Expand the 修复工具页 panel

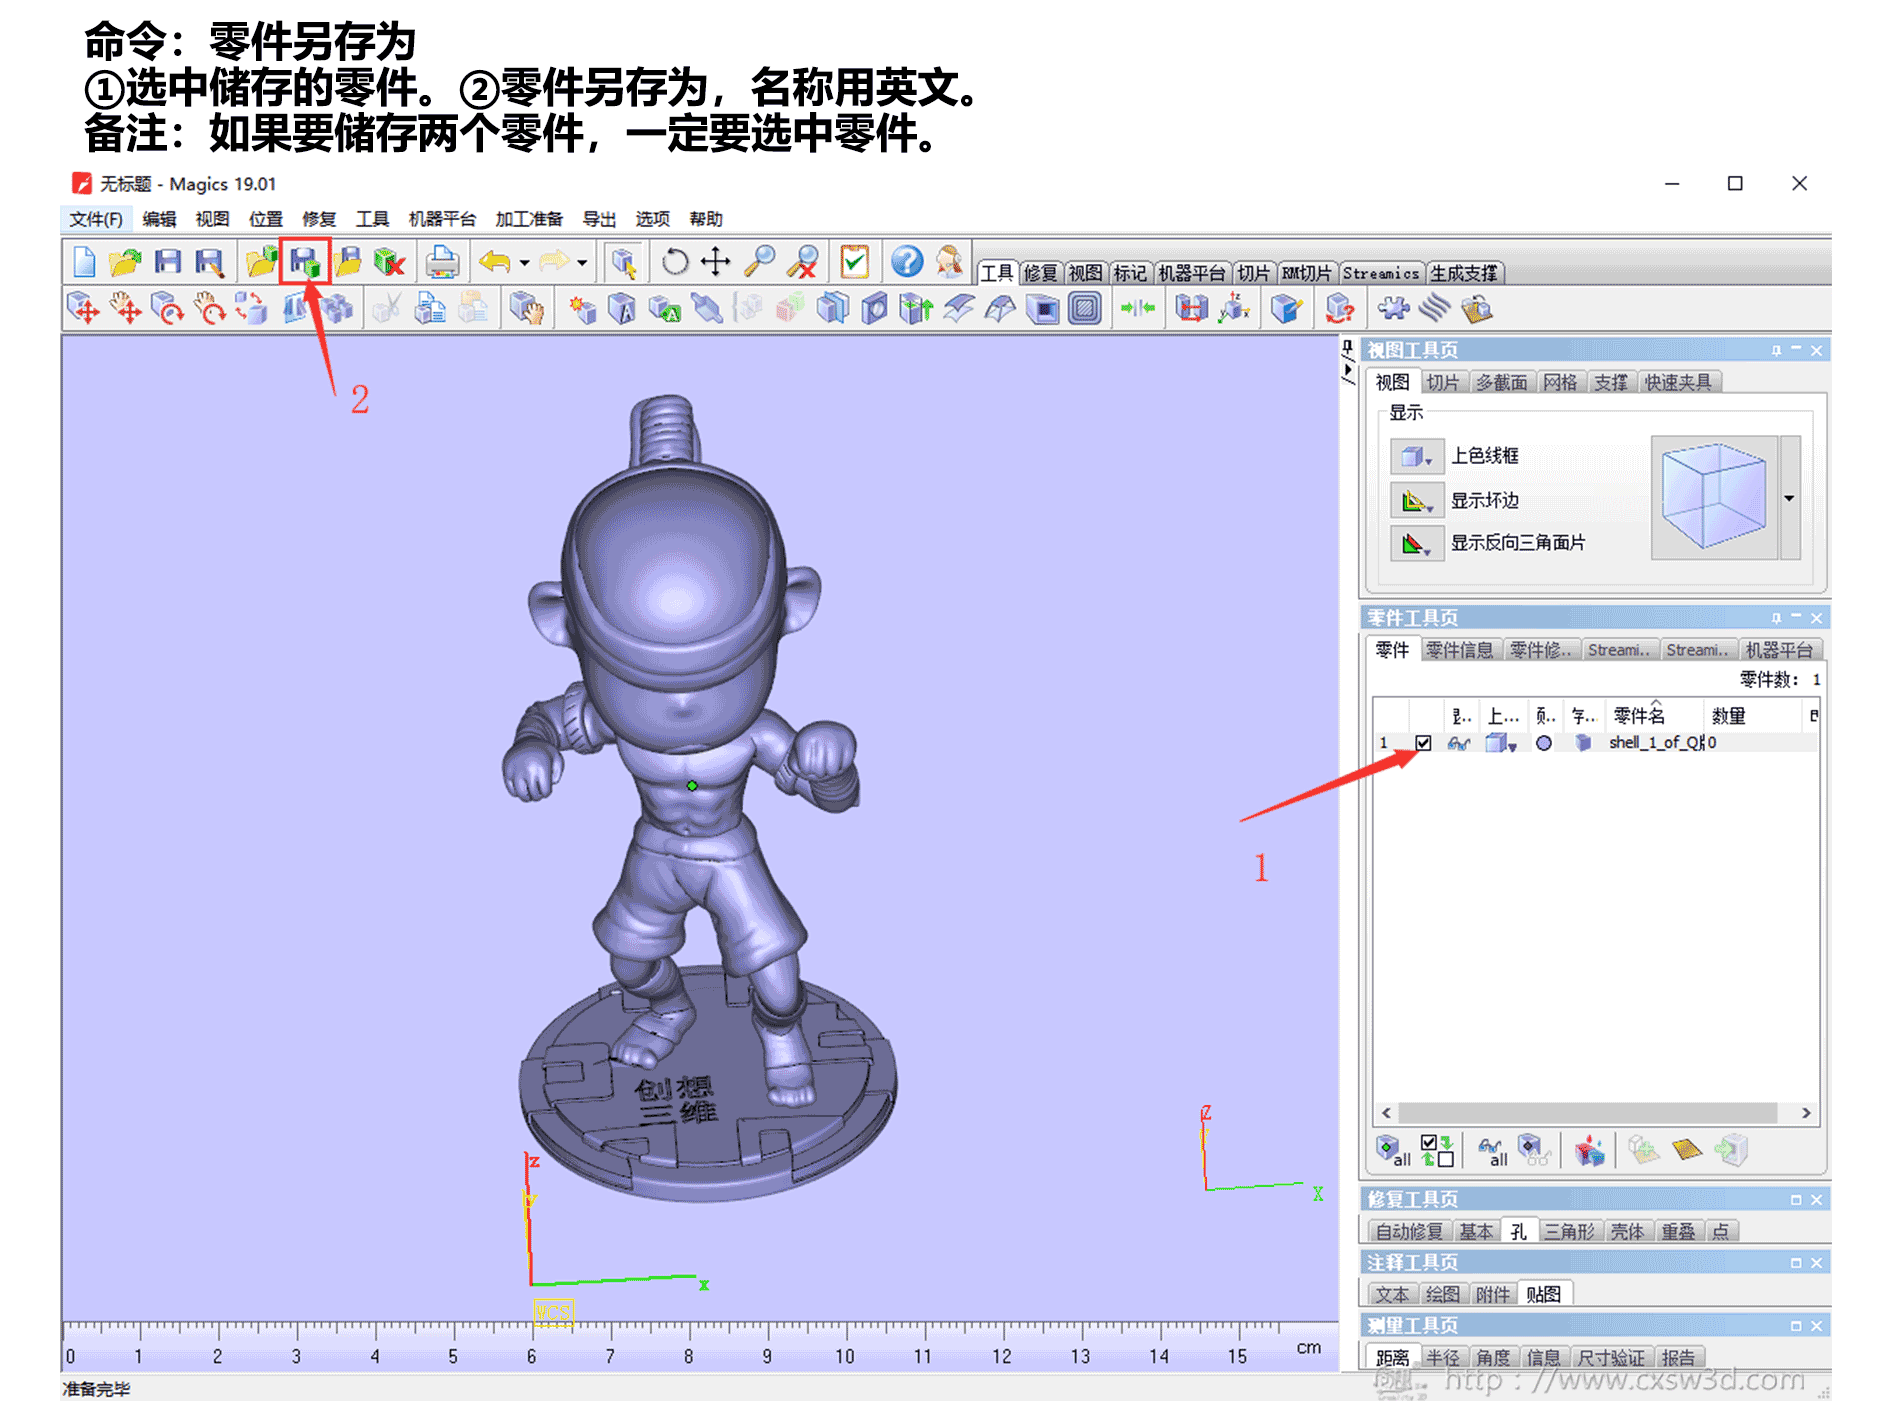(1796, 1200)
